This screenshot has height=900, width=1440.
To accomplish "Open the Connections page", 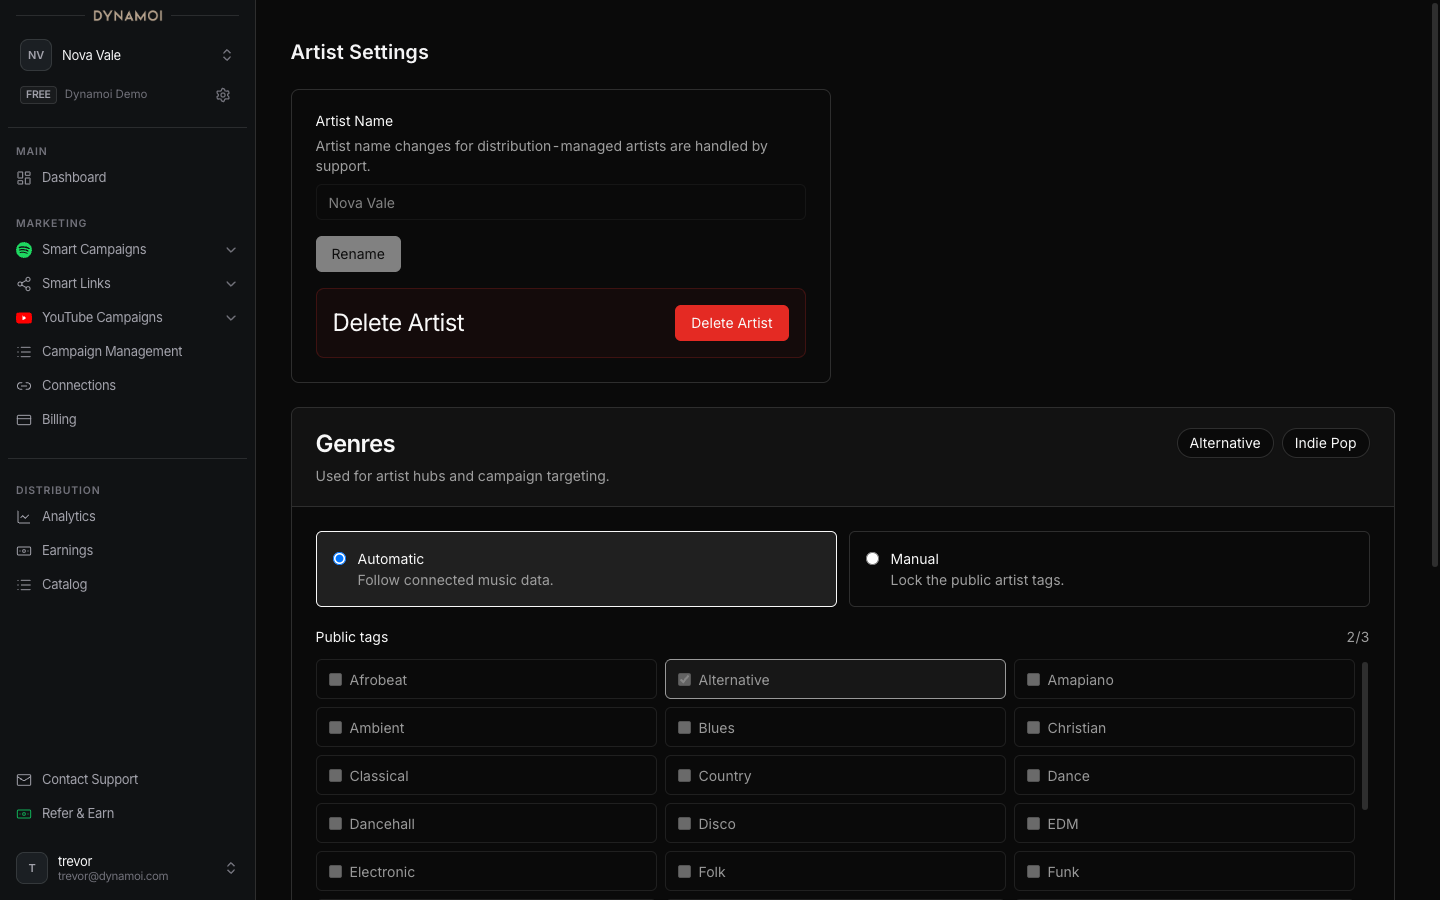I will tap(127, 386).
